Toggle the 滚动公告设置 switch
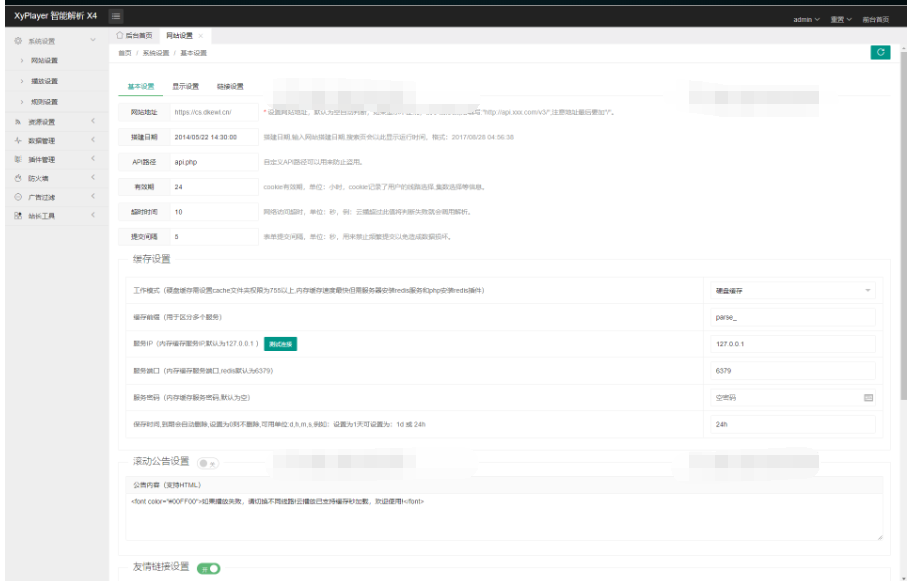 point(210,462)
